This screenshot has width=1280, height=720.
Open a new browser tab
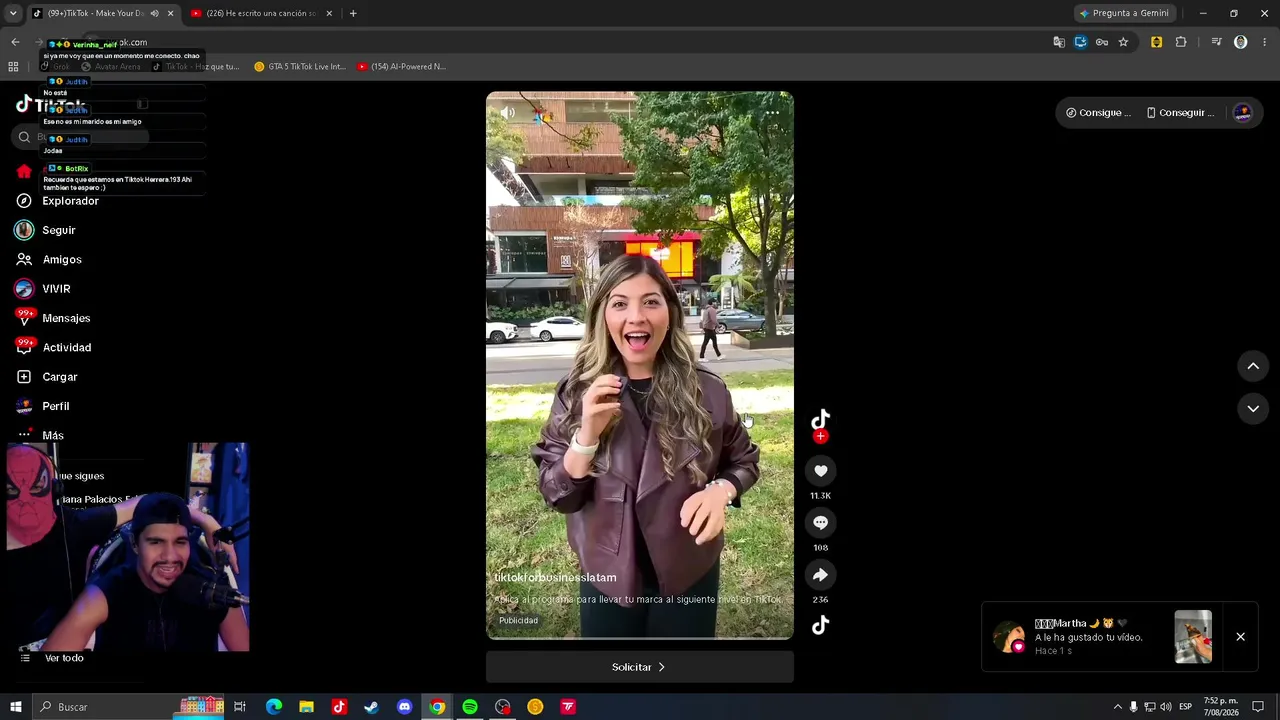click(353, 13)
